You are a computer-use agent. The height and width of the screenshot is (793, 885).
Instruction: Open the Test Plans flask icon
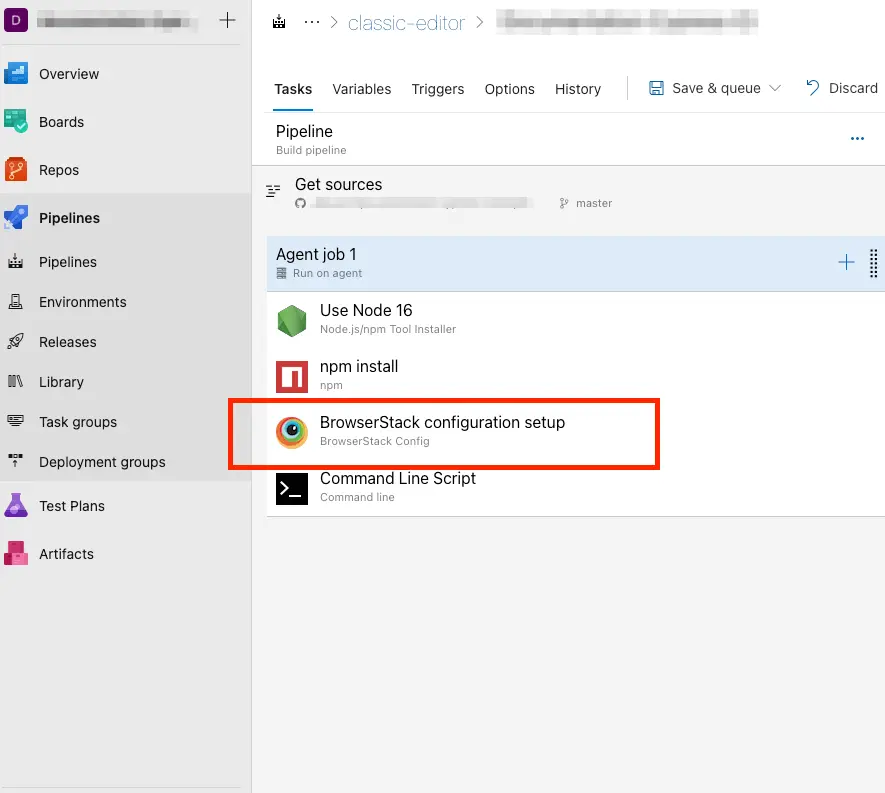[16, 506]
